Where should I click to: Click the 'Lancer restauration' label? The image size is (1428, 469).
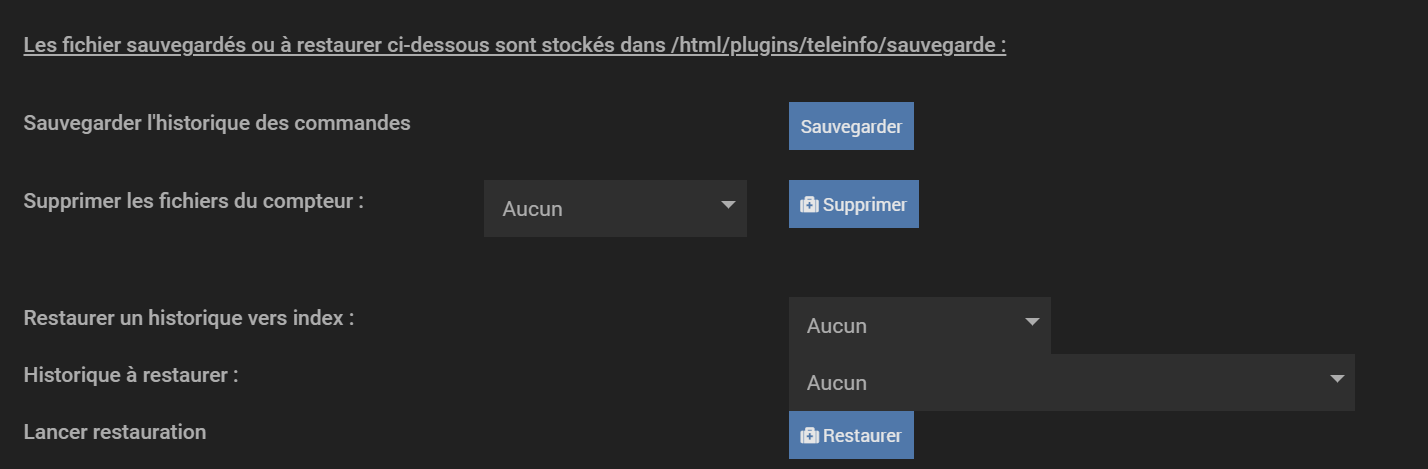pyautogui.click(x=114, y=432)
